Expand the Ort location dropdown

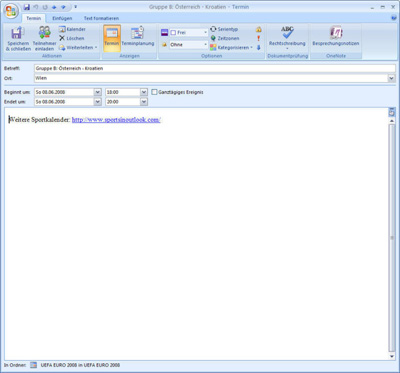point(392,78)
